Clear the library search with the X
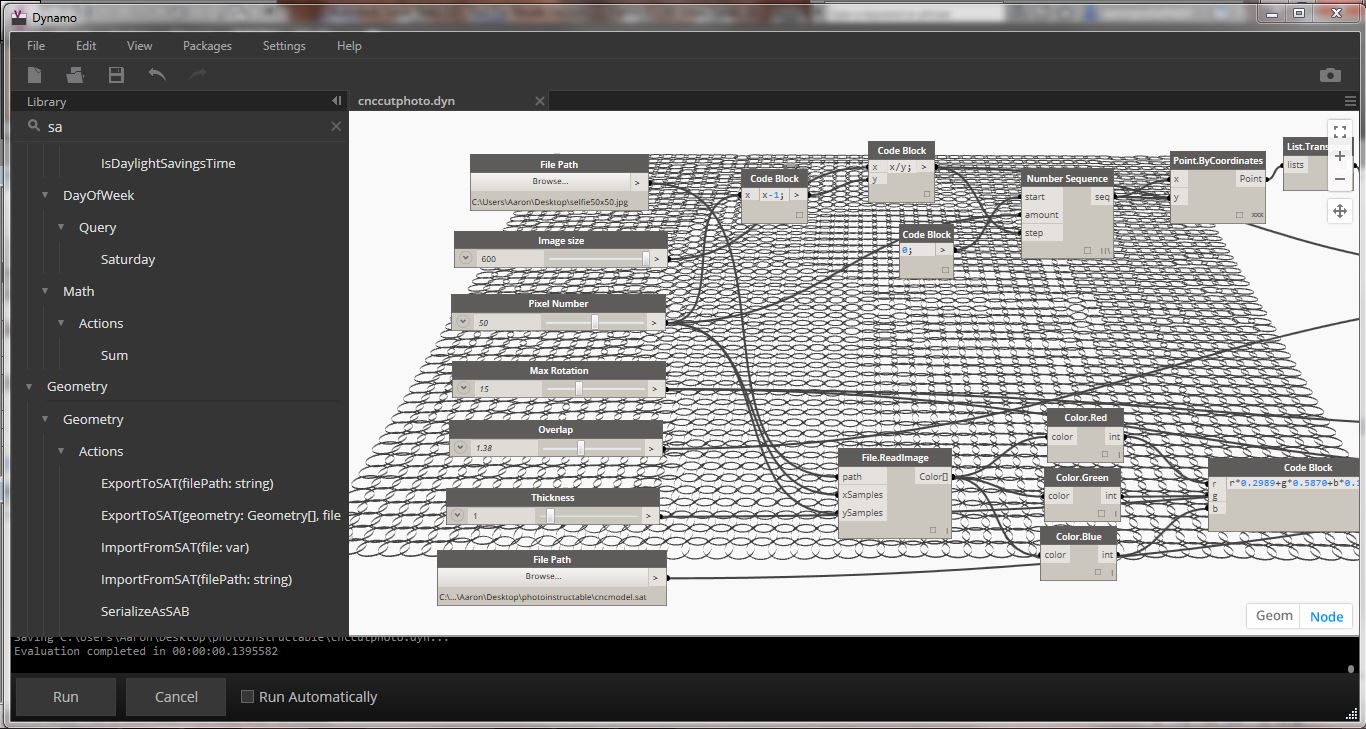Screen dimensions: 1366x729 tap(335, 126)
